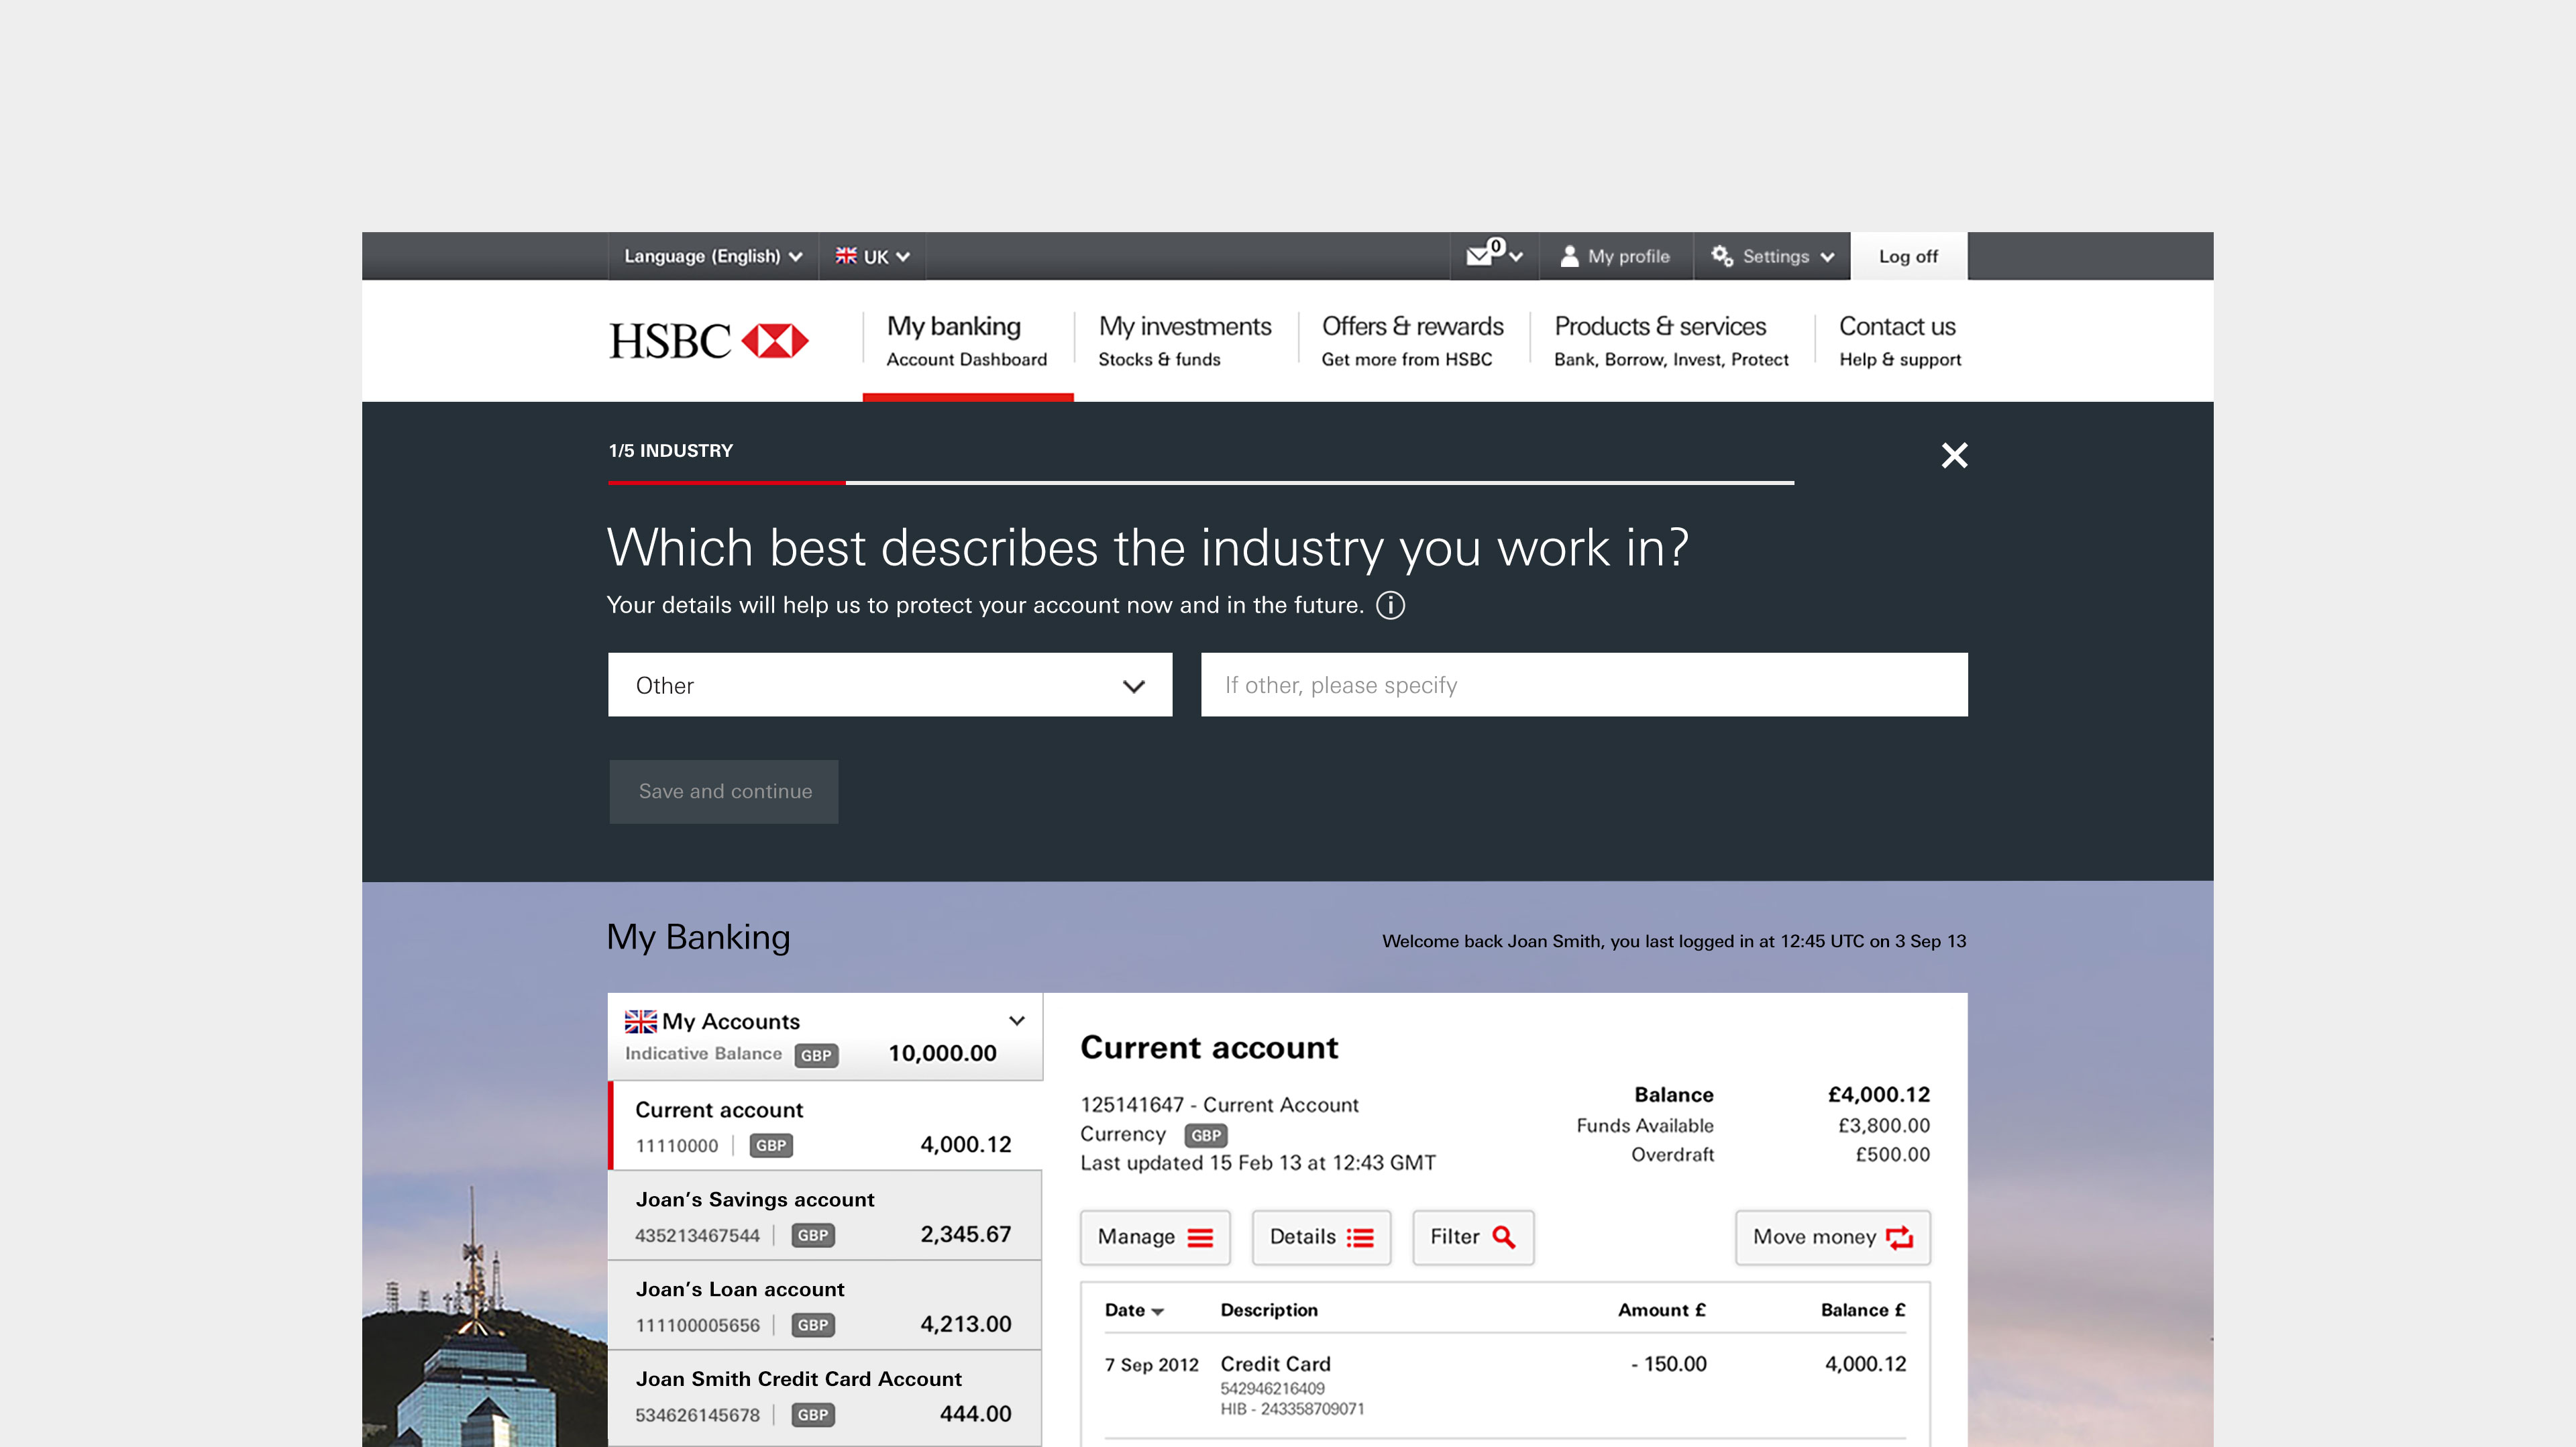Click the UK flag icon in top bar

(846, 256)
